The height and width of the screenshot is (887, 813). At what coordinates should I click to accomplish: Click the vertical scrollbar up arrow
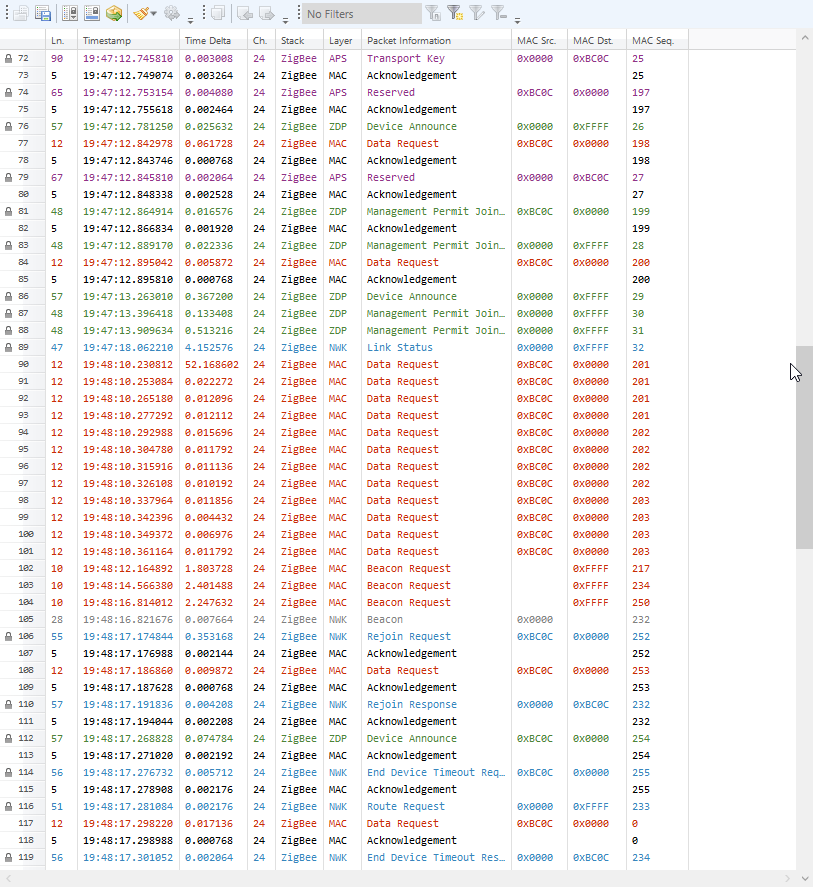tap(805, 38)
